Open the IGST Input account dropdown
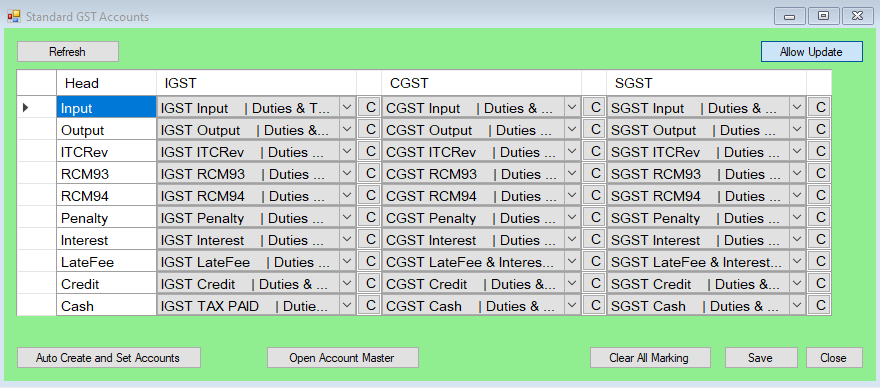The height and width of the screenshot is (388, 880). [347, 107]
